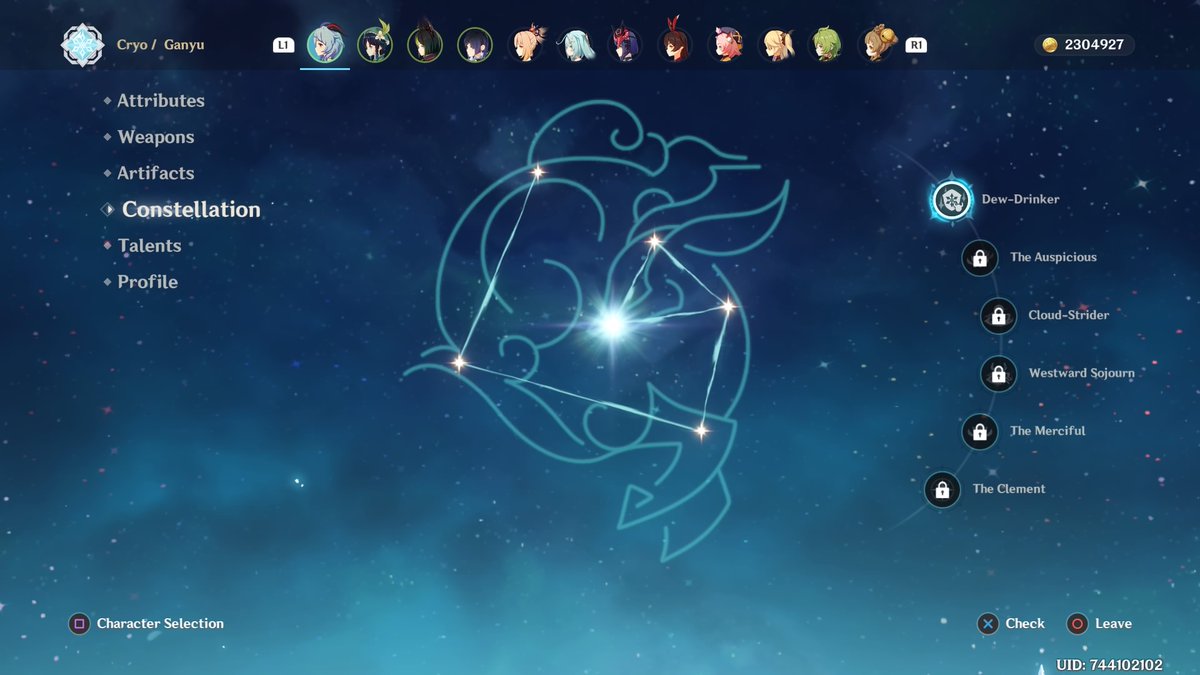Click the bright central constellation star
Image resolution: width=1200 pixels, height=675 pixels.
[x=612, y=323]
